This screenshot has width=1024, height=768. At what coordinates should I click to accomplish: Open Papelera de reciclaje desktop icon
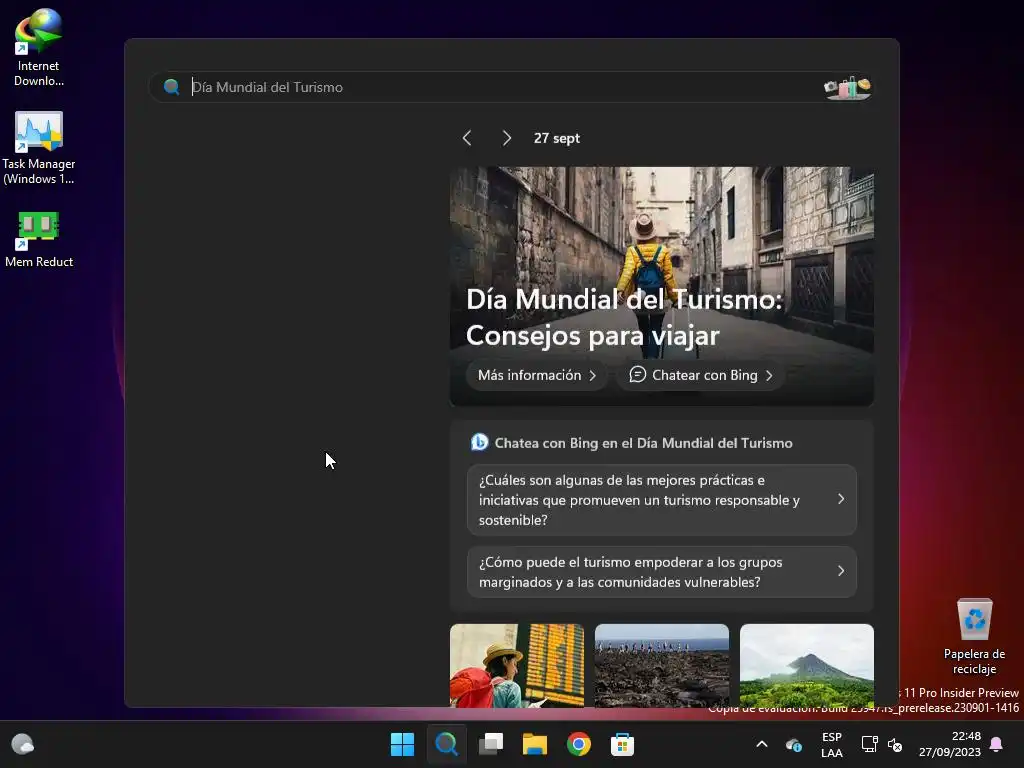(974, 637)
